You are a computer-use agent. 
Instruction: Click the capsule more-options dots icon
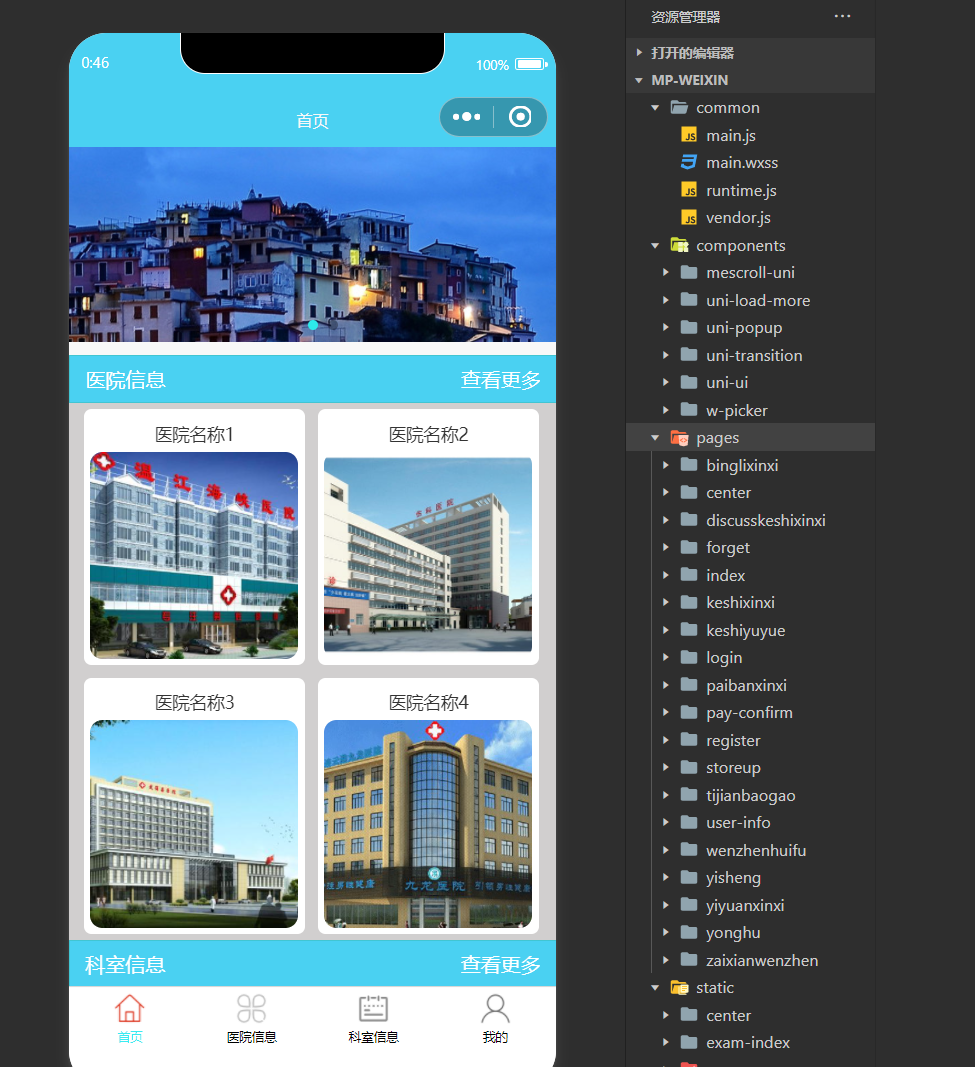click(x=466, y=117)
